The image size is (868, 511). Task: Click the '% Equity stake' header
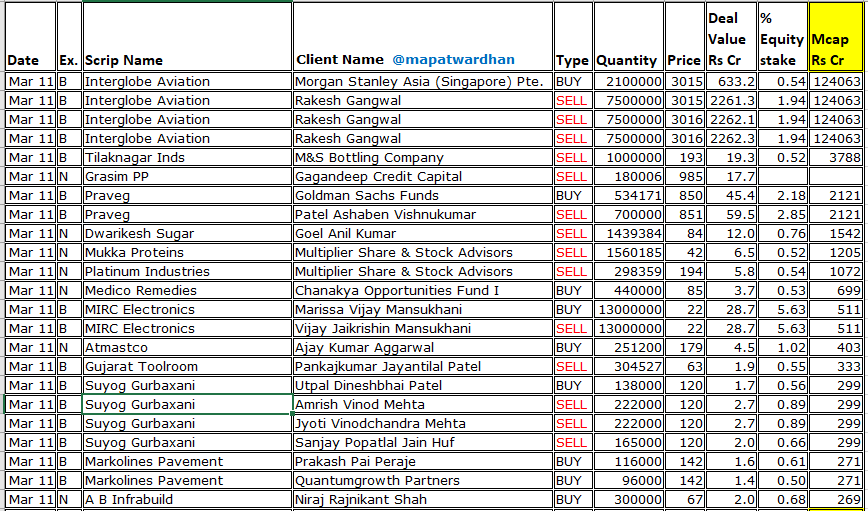[783, 37]
